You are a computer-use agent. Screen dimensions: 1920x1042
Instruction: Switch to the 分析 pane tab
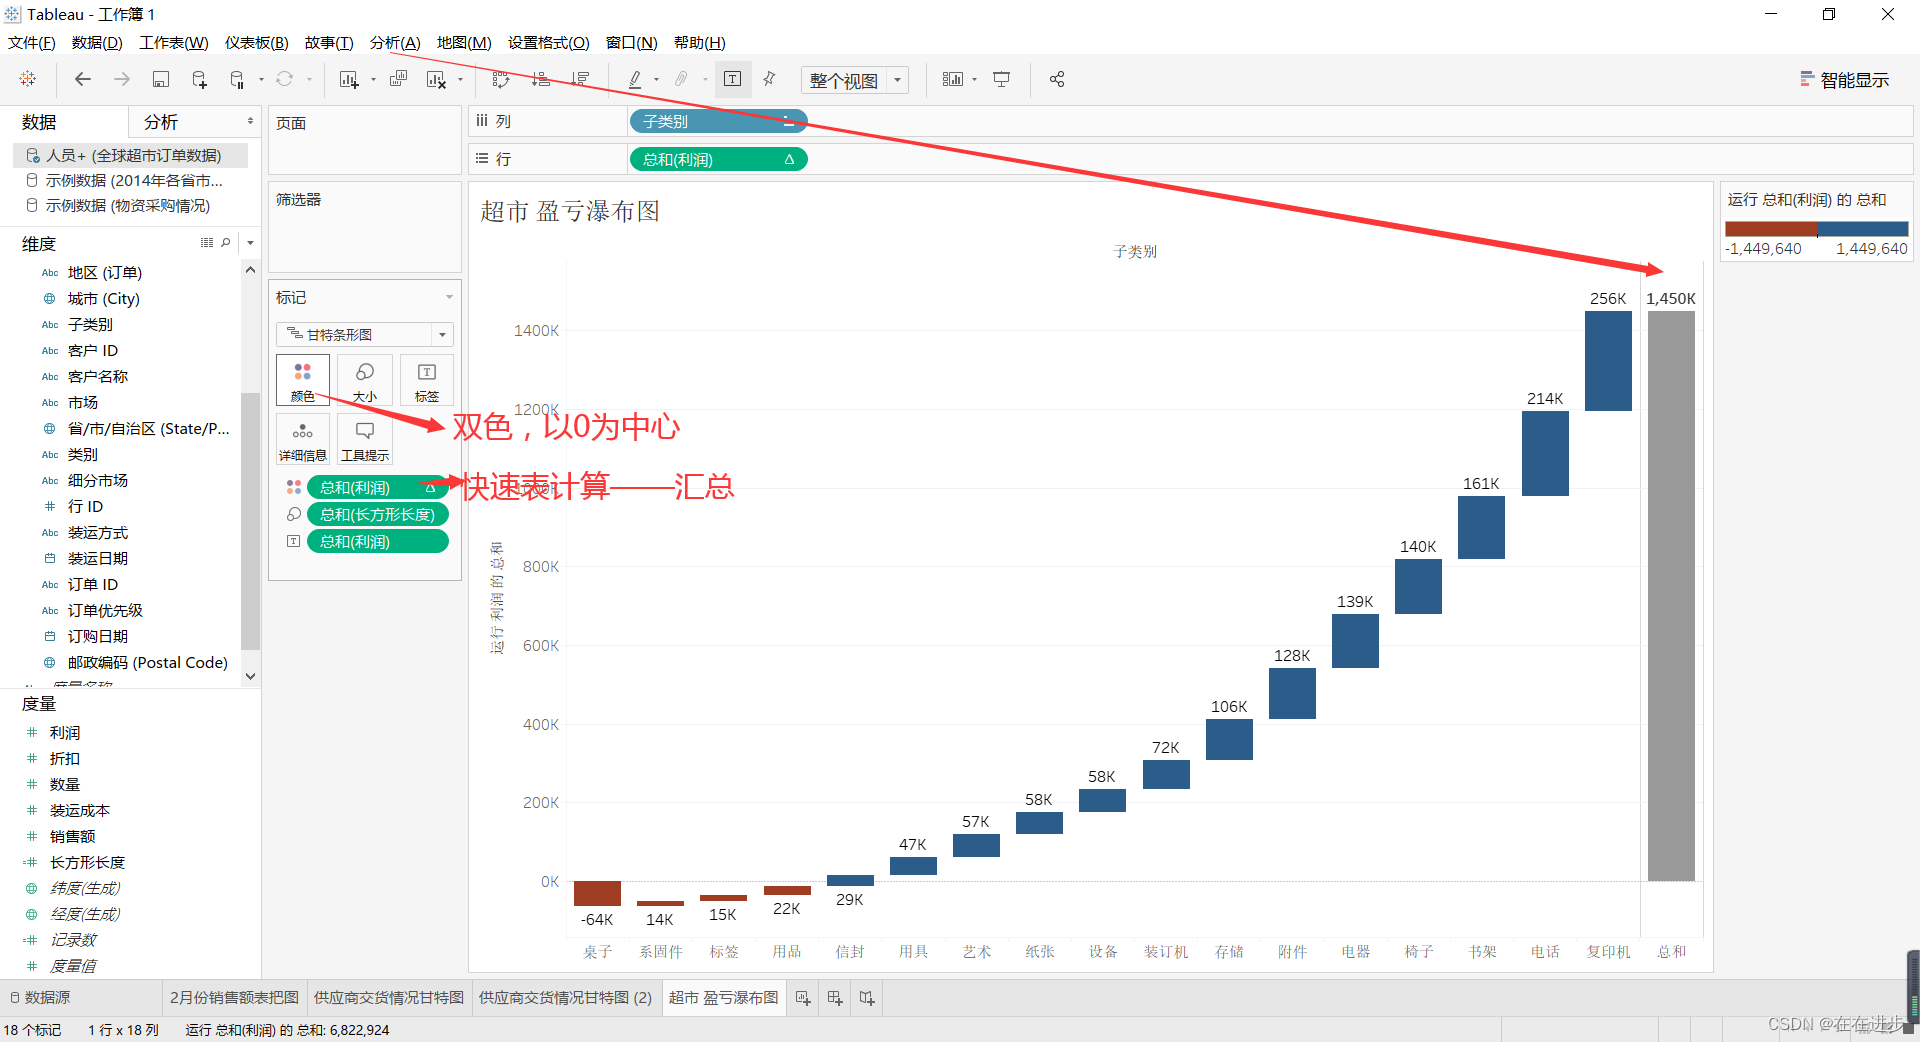[161, 122]
